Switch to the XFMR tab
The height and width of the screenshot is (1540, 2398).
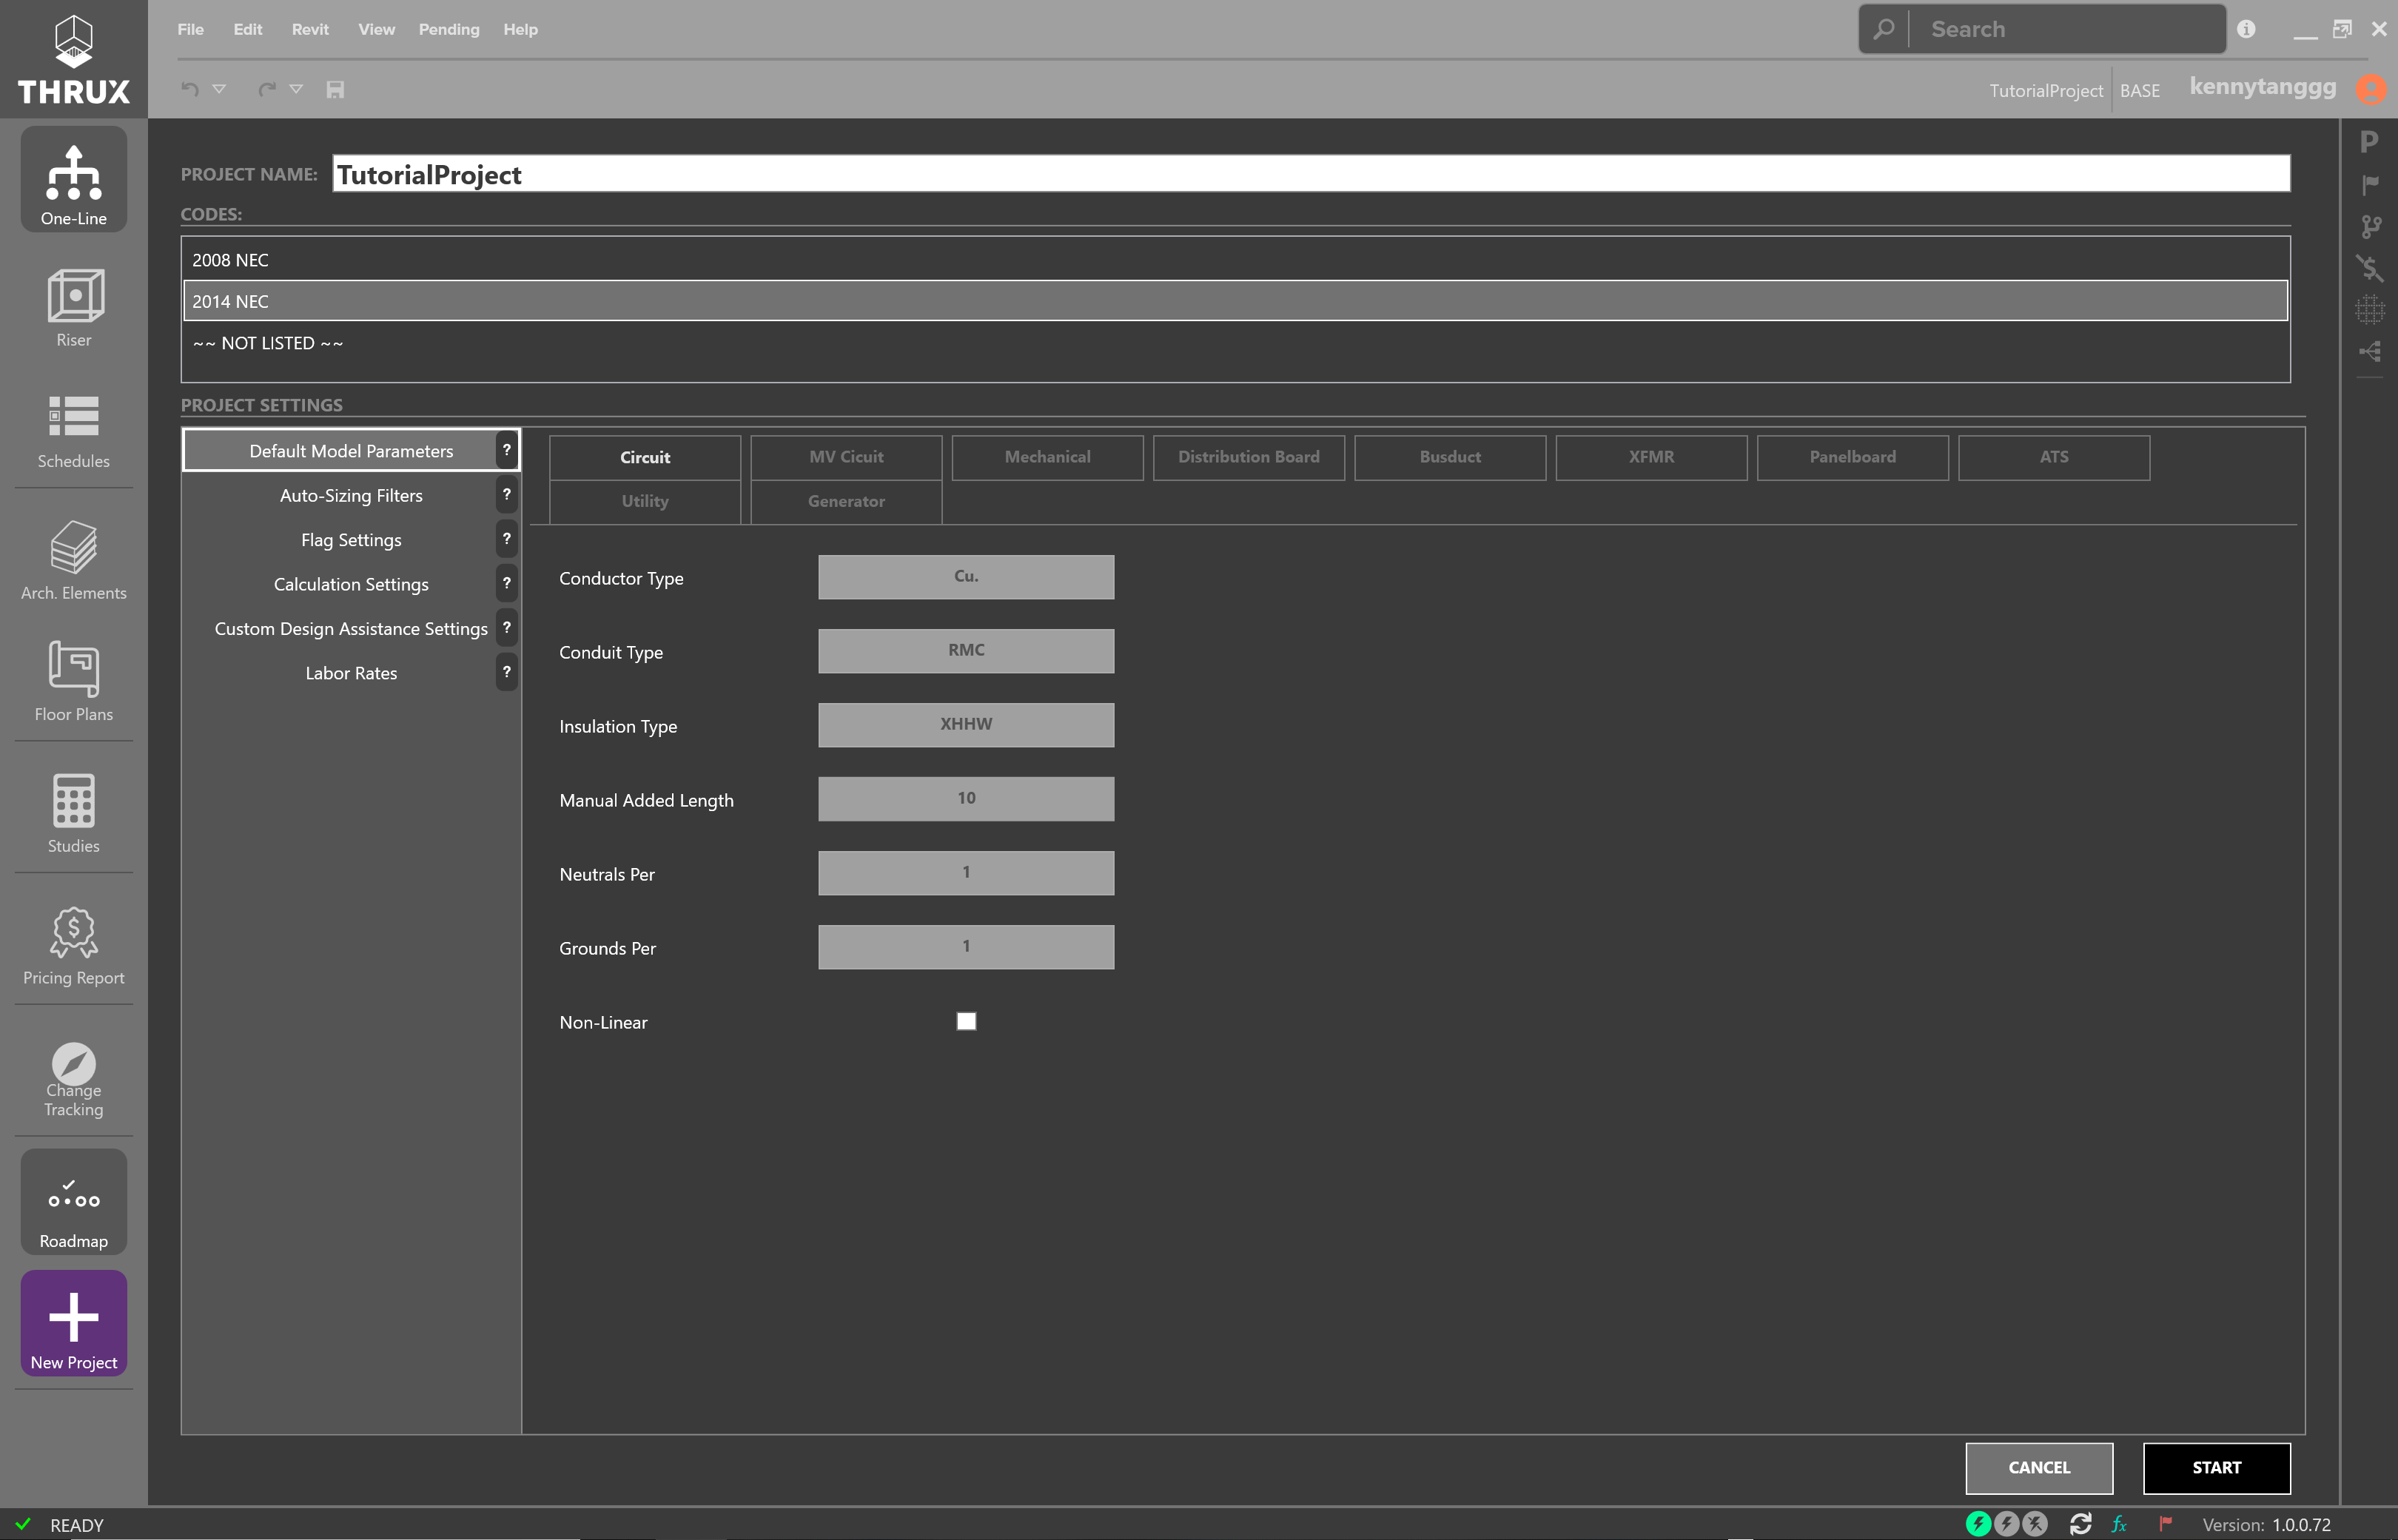tap(1651, 457)
